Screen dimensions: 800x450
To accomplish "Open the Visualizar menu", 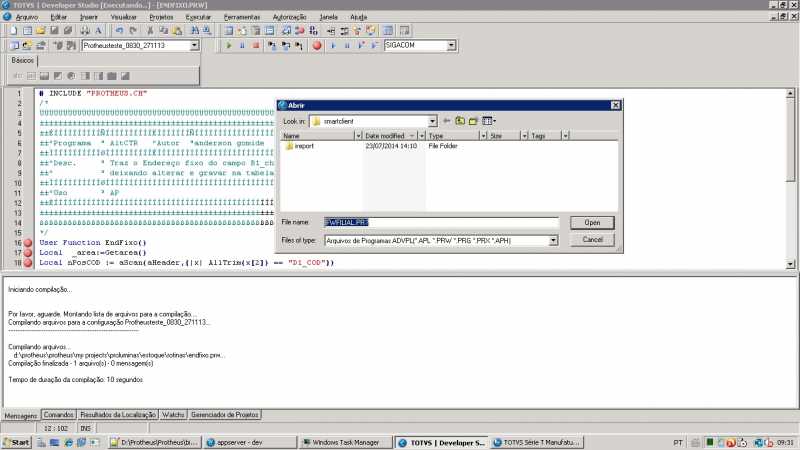I will (123, 17).
